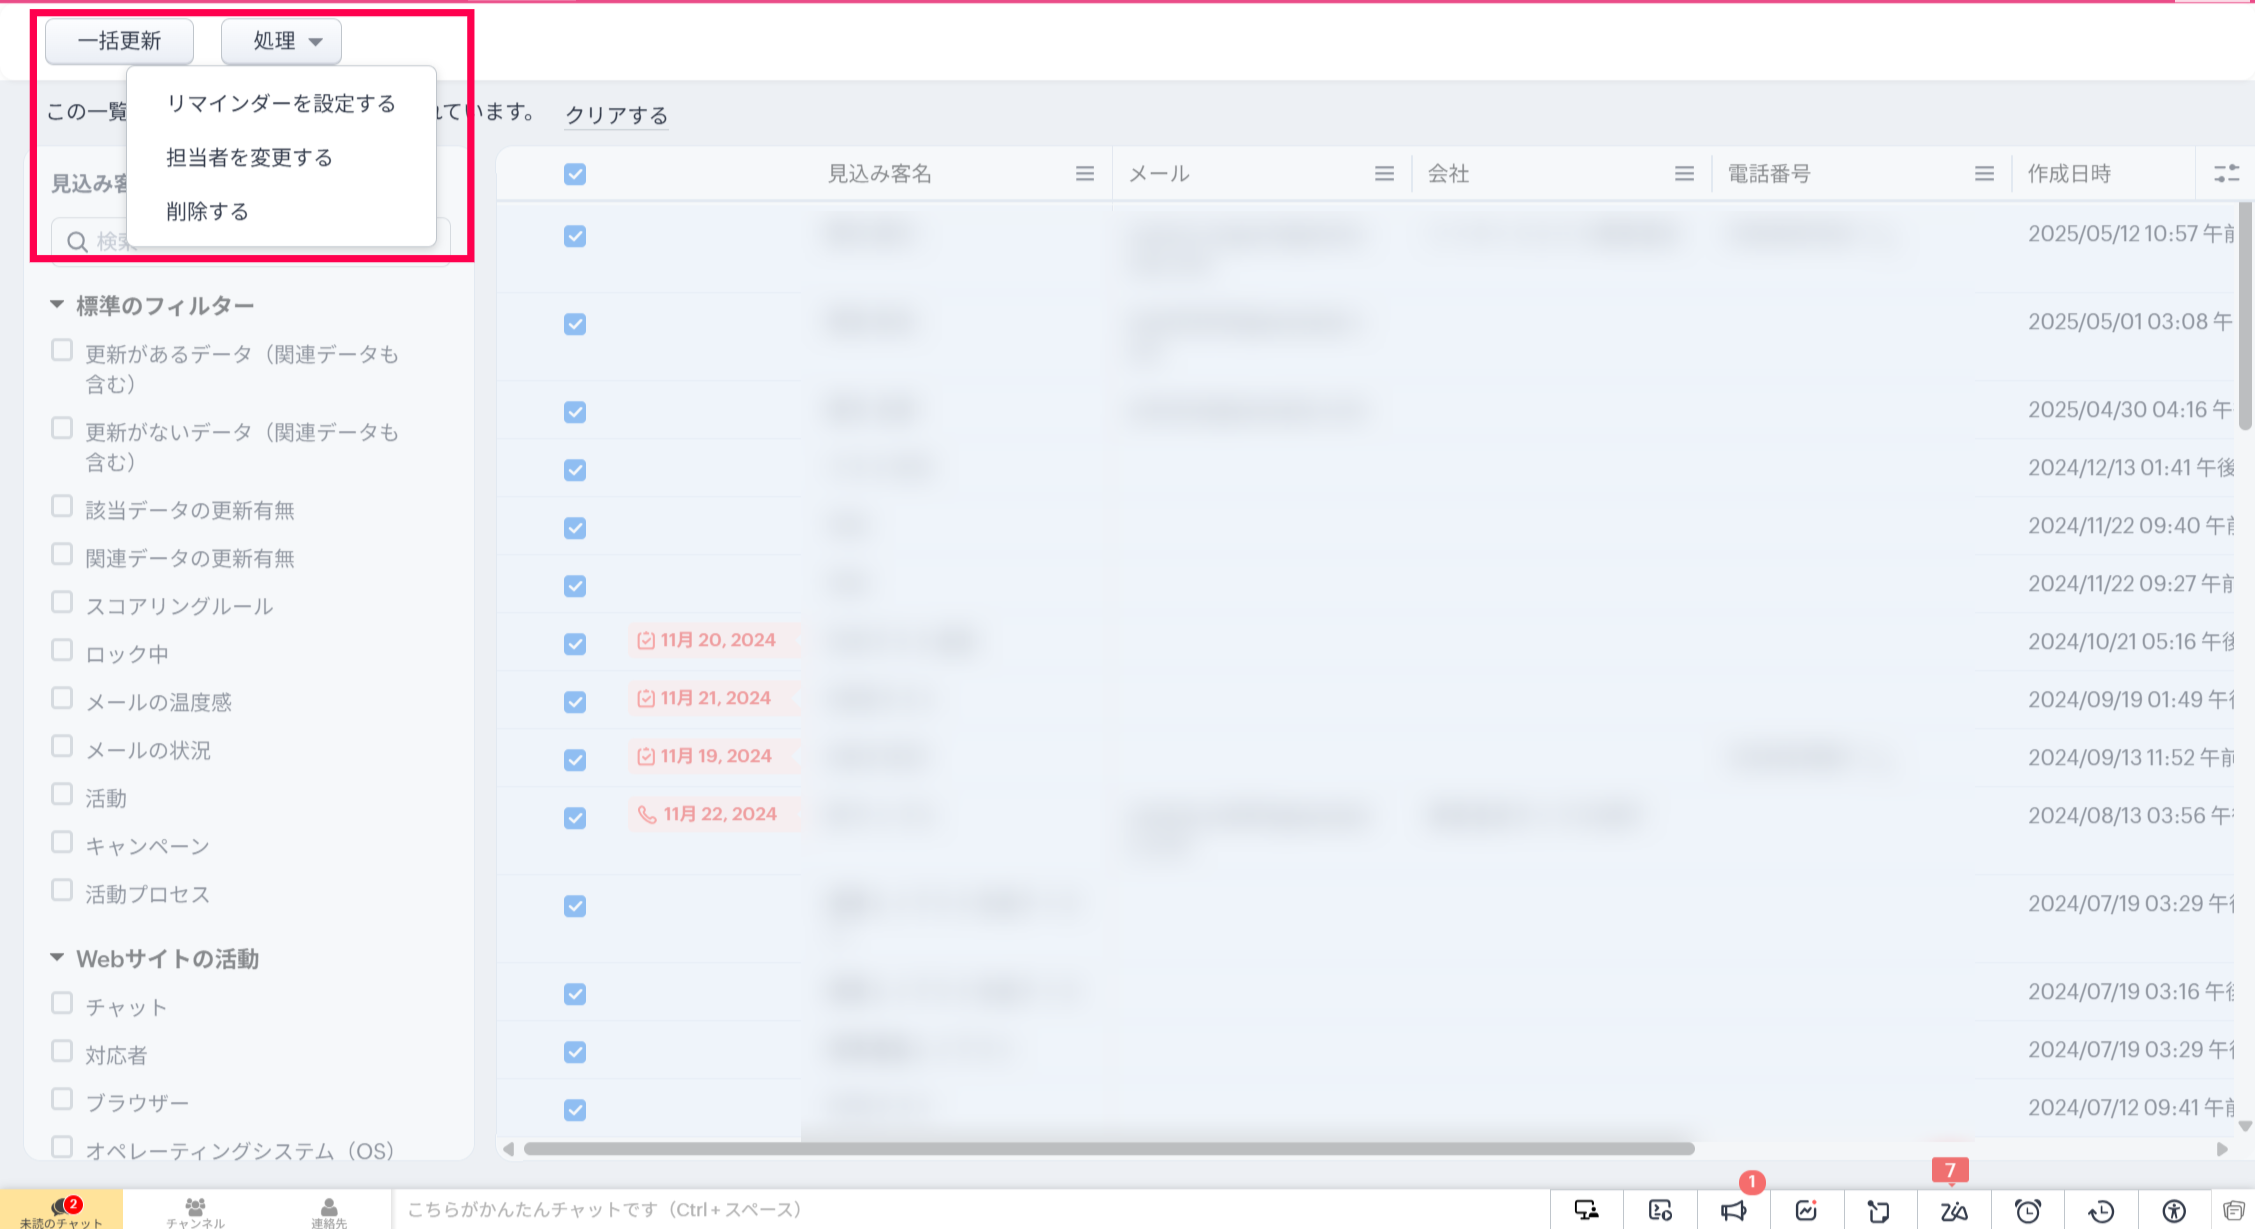Collapse the 標準のフィルター section
Viewport: 2255px width, 1229px height.
click(x=58, y=304)
